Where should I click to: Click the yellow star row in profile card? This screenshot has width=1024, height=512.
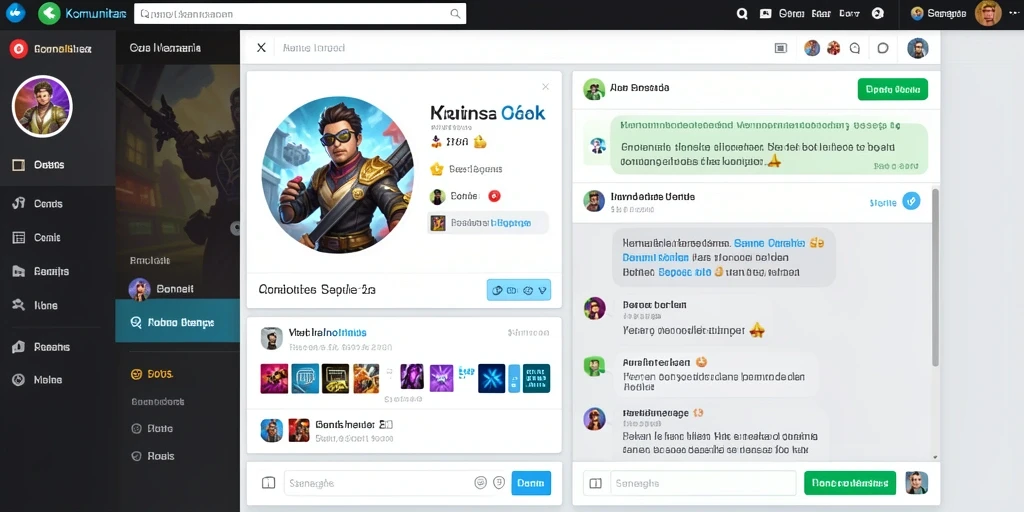pyautogui.click(x=466, y=169)
